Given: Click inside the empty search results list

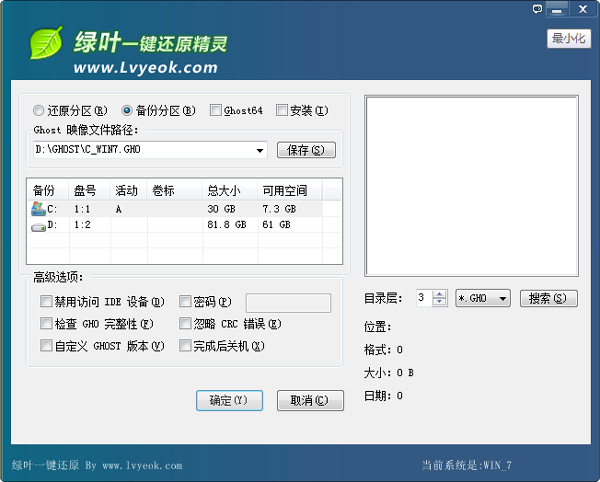Looking at the screenshot, I should click(x=471, y=186).
